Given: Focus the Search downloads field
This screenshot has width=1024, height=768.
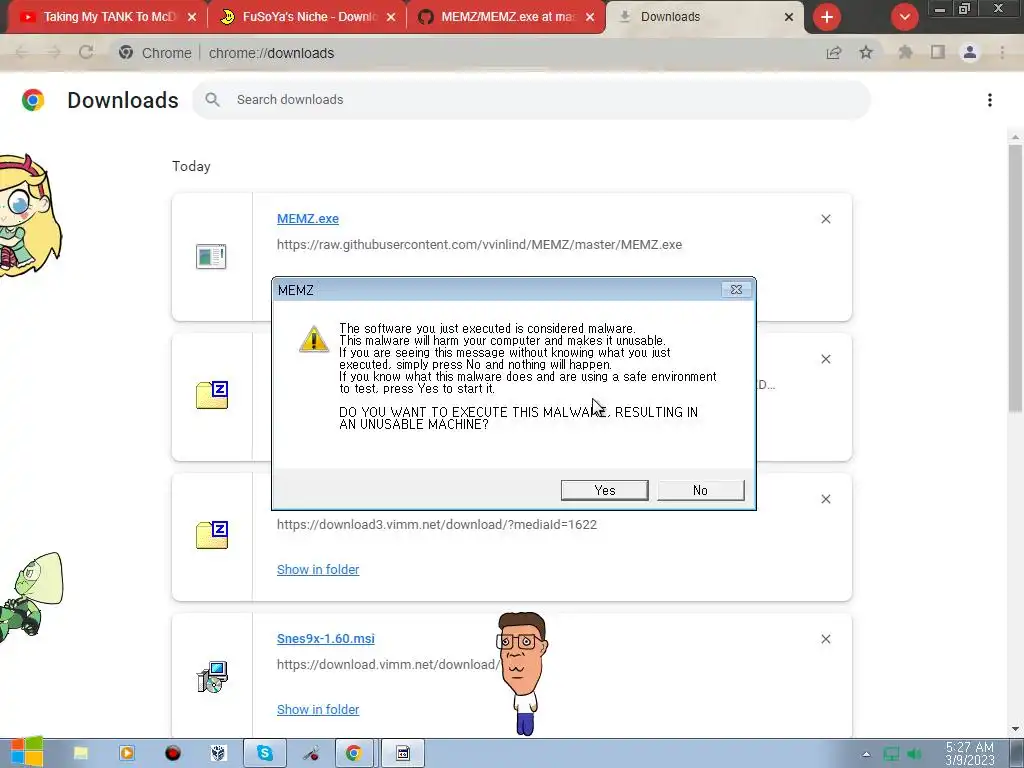Looking at the screenshot, I should point(531,99).
